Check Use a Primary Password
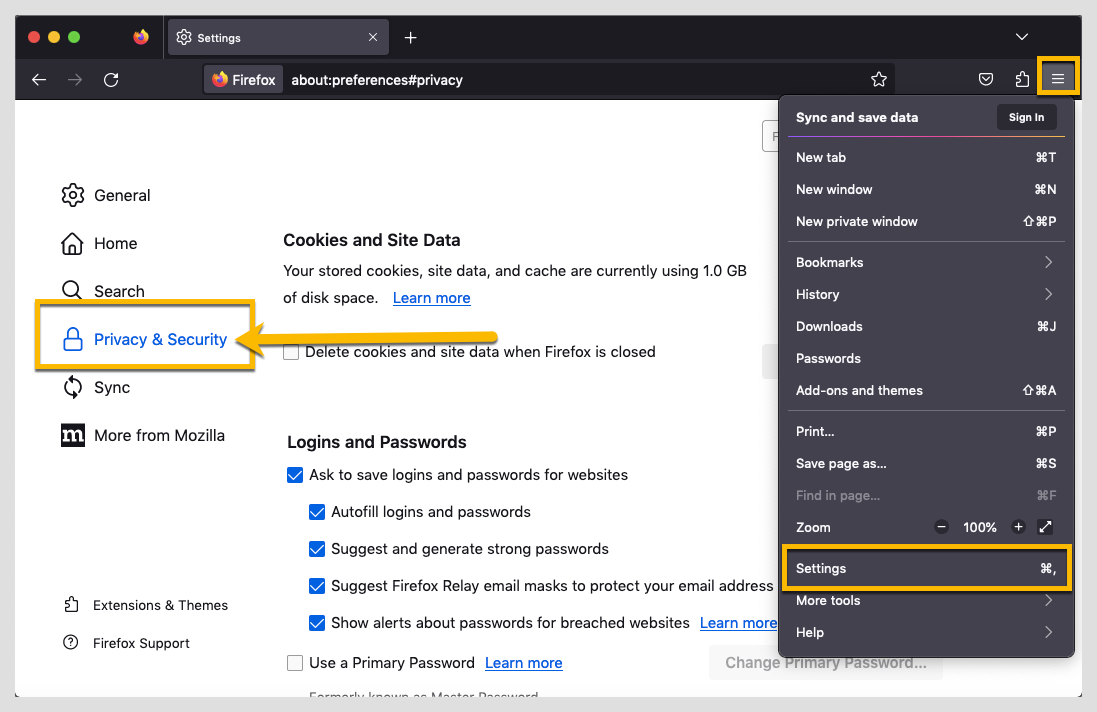Viewport: 1097px width, 712px height. tap(295, 662)
